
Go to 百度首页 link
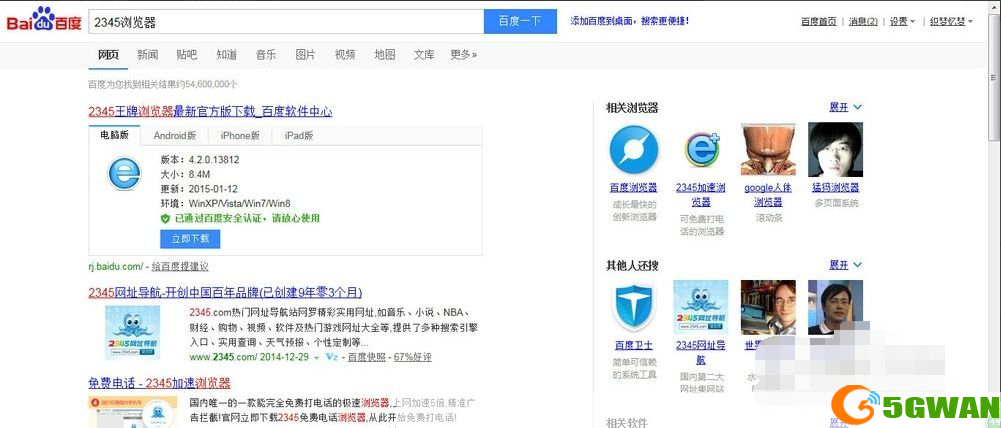pos(818,21)
